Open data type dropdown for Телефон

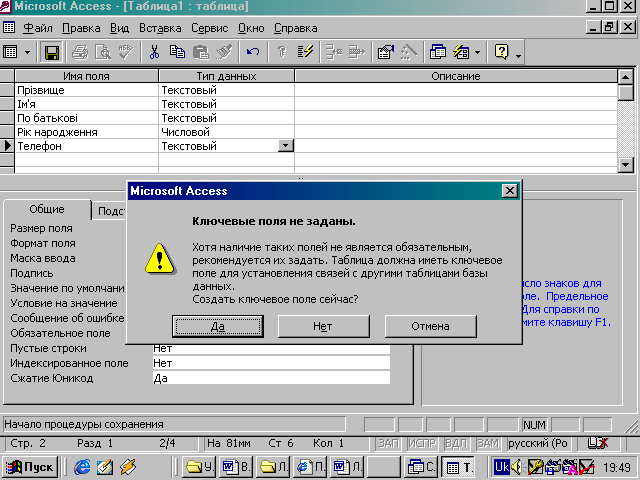(x=286, y=146)
